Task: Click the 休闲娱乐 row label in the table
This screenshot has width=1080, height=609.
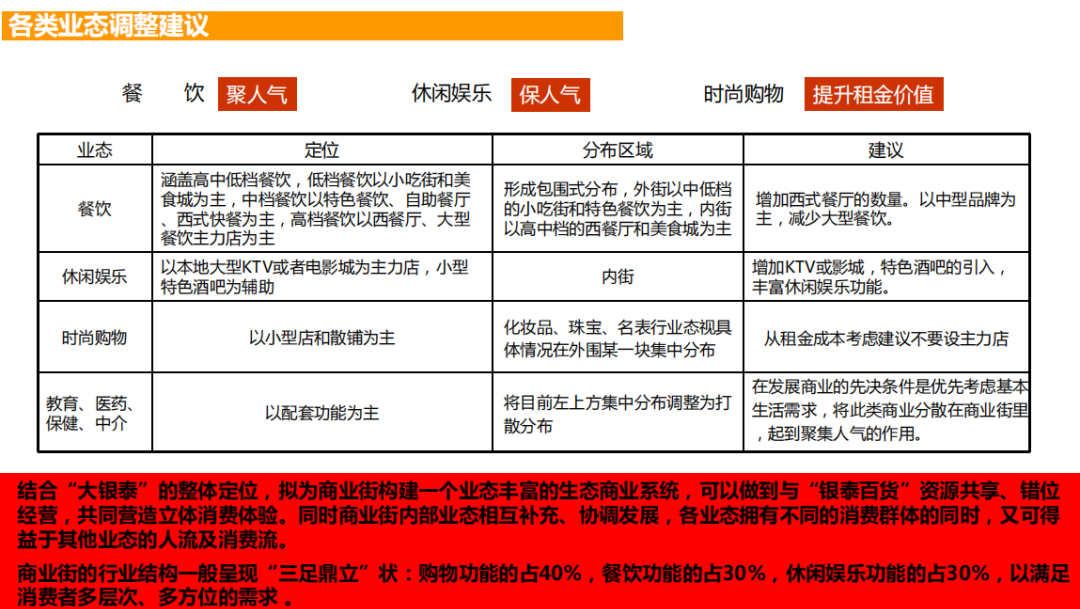Action: coord(95,276)
